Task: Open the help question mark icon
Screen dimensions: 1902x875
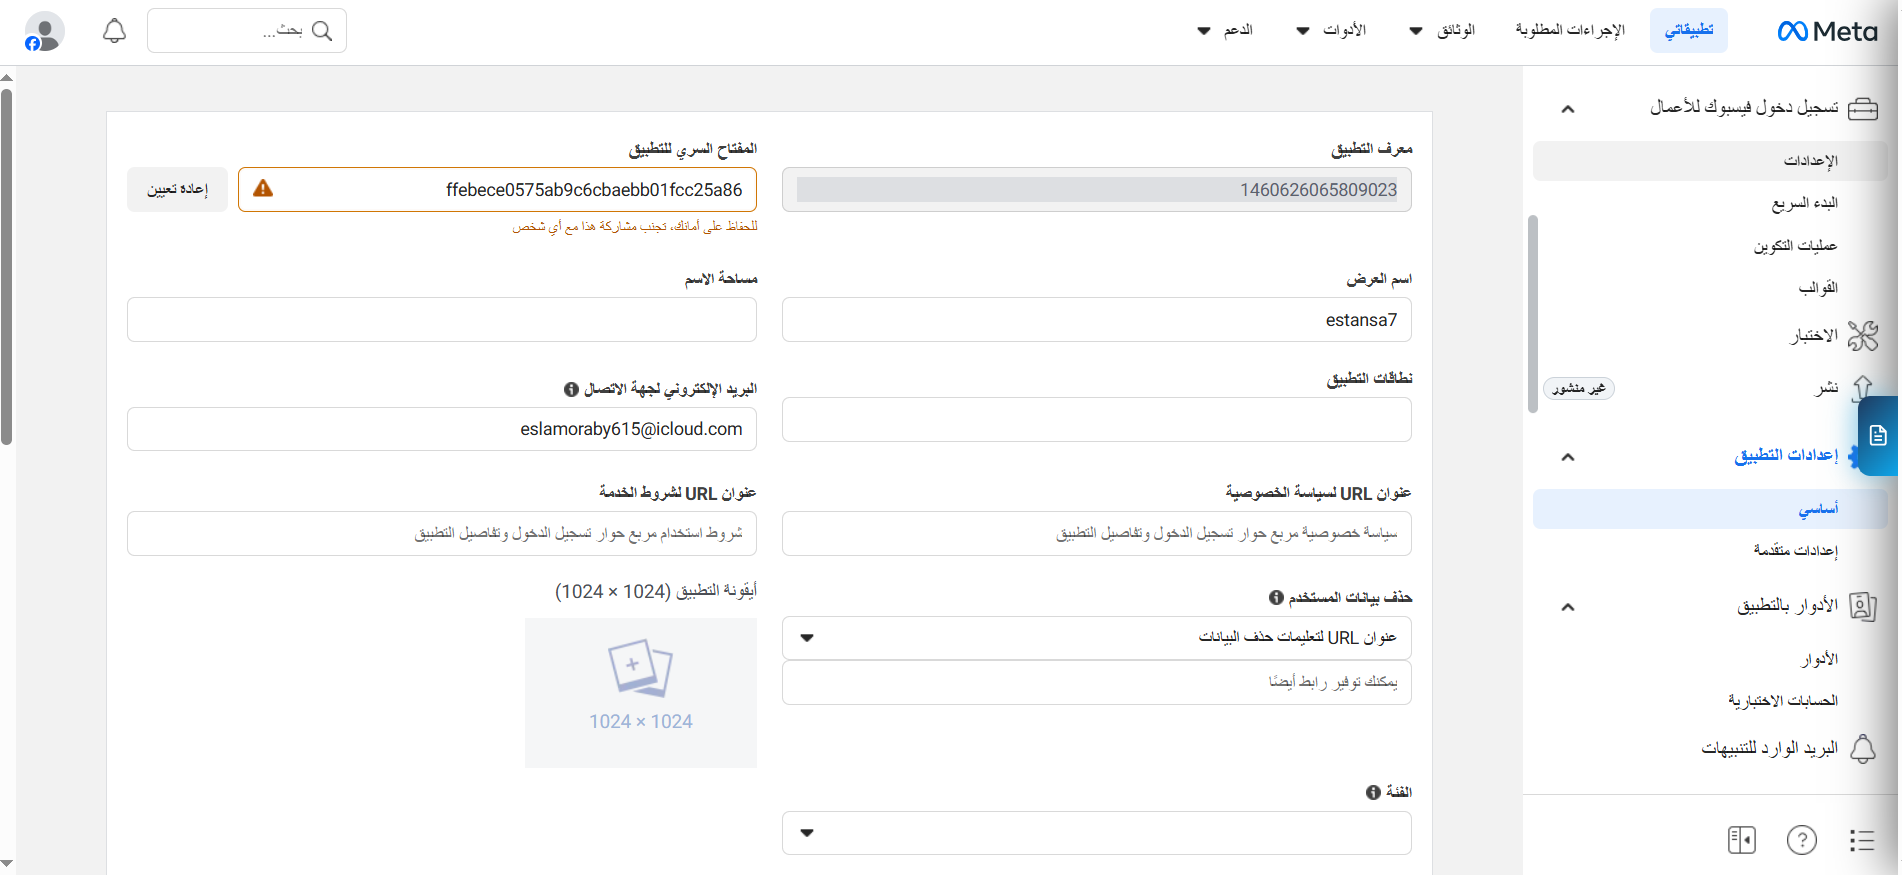Action: [1802, 840]
